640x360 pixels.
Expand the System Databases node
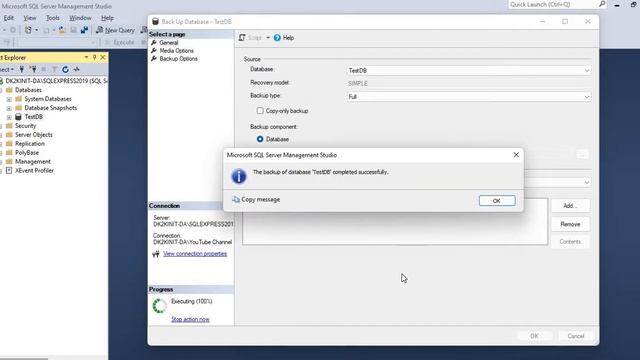(x=9, y=99)
